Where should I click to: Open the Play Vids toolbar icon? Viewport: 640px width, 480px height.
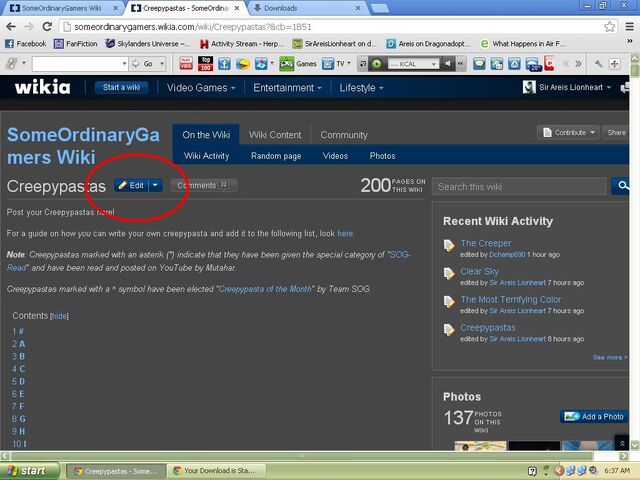click(186, 64)
